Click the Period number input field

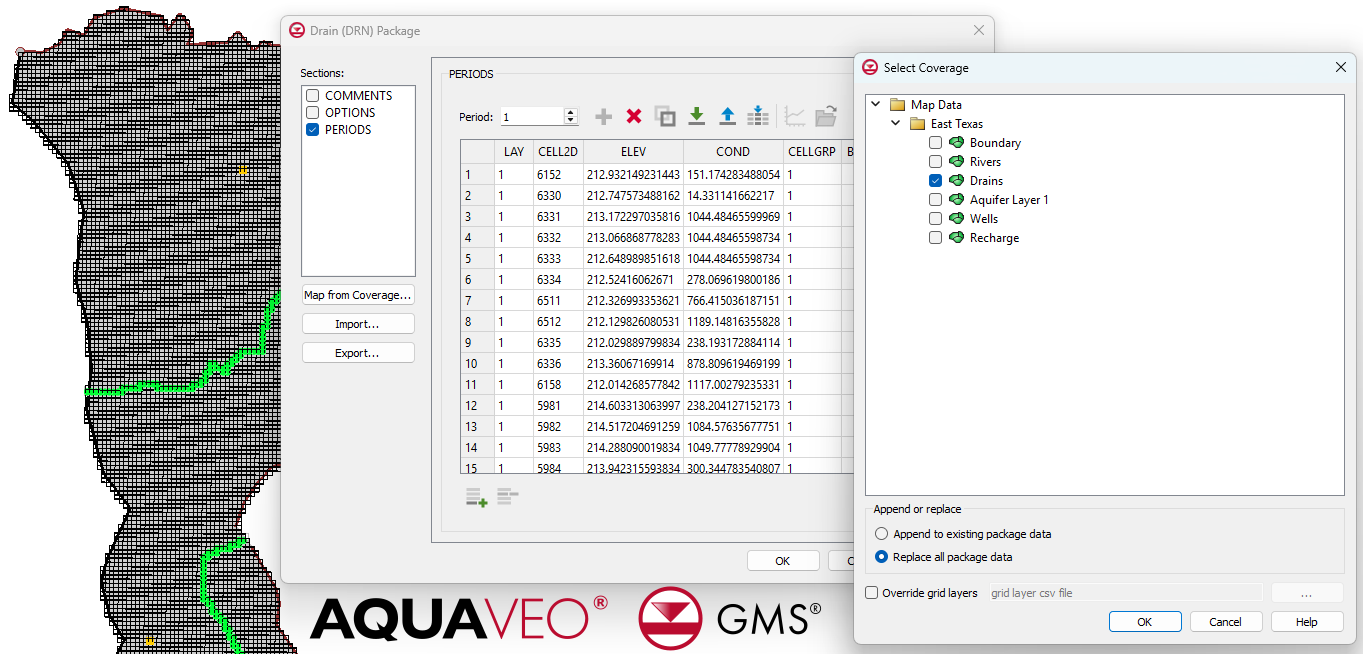tap(532, 117)
